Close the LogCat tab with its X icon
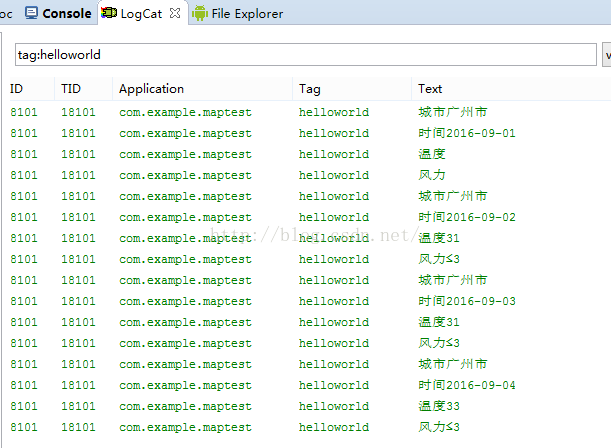This screenshot has height=448, width=611. [175, 13]
